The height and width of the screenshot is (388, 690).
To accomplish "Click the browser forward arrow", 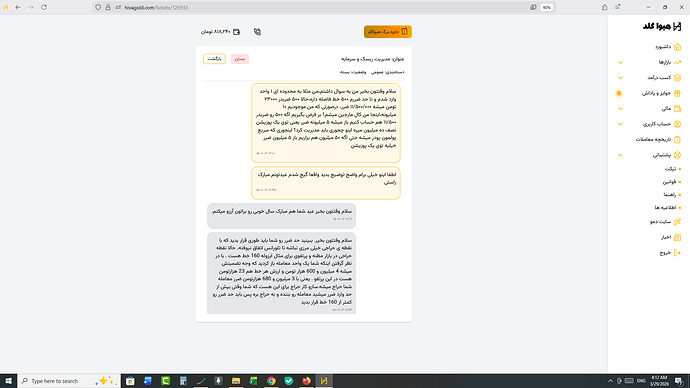I will click(x=31, y=7).
